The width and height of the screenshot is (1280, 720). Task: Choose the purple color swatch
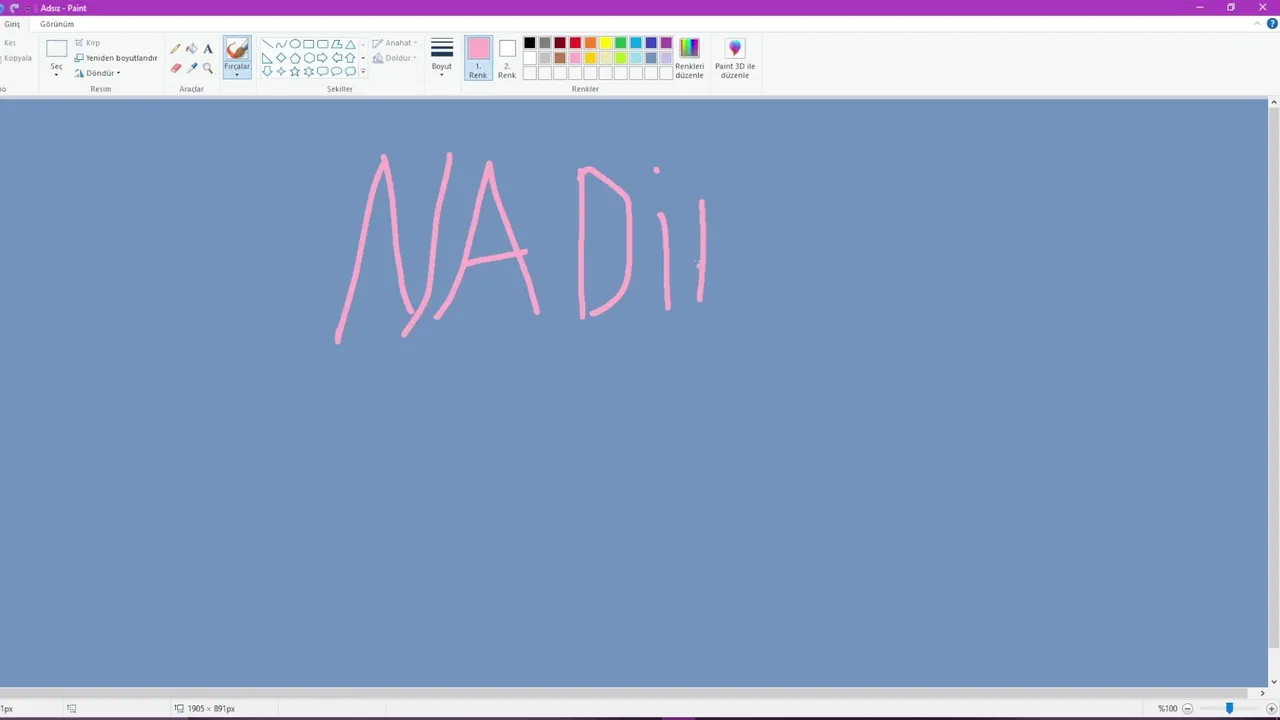pos(666,43)
